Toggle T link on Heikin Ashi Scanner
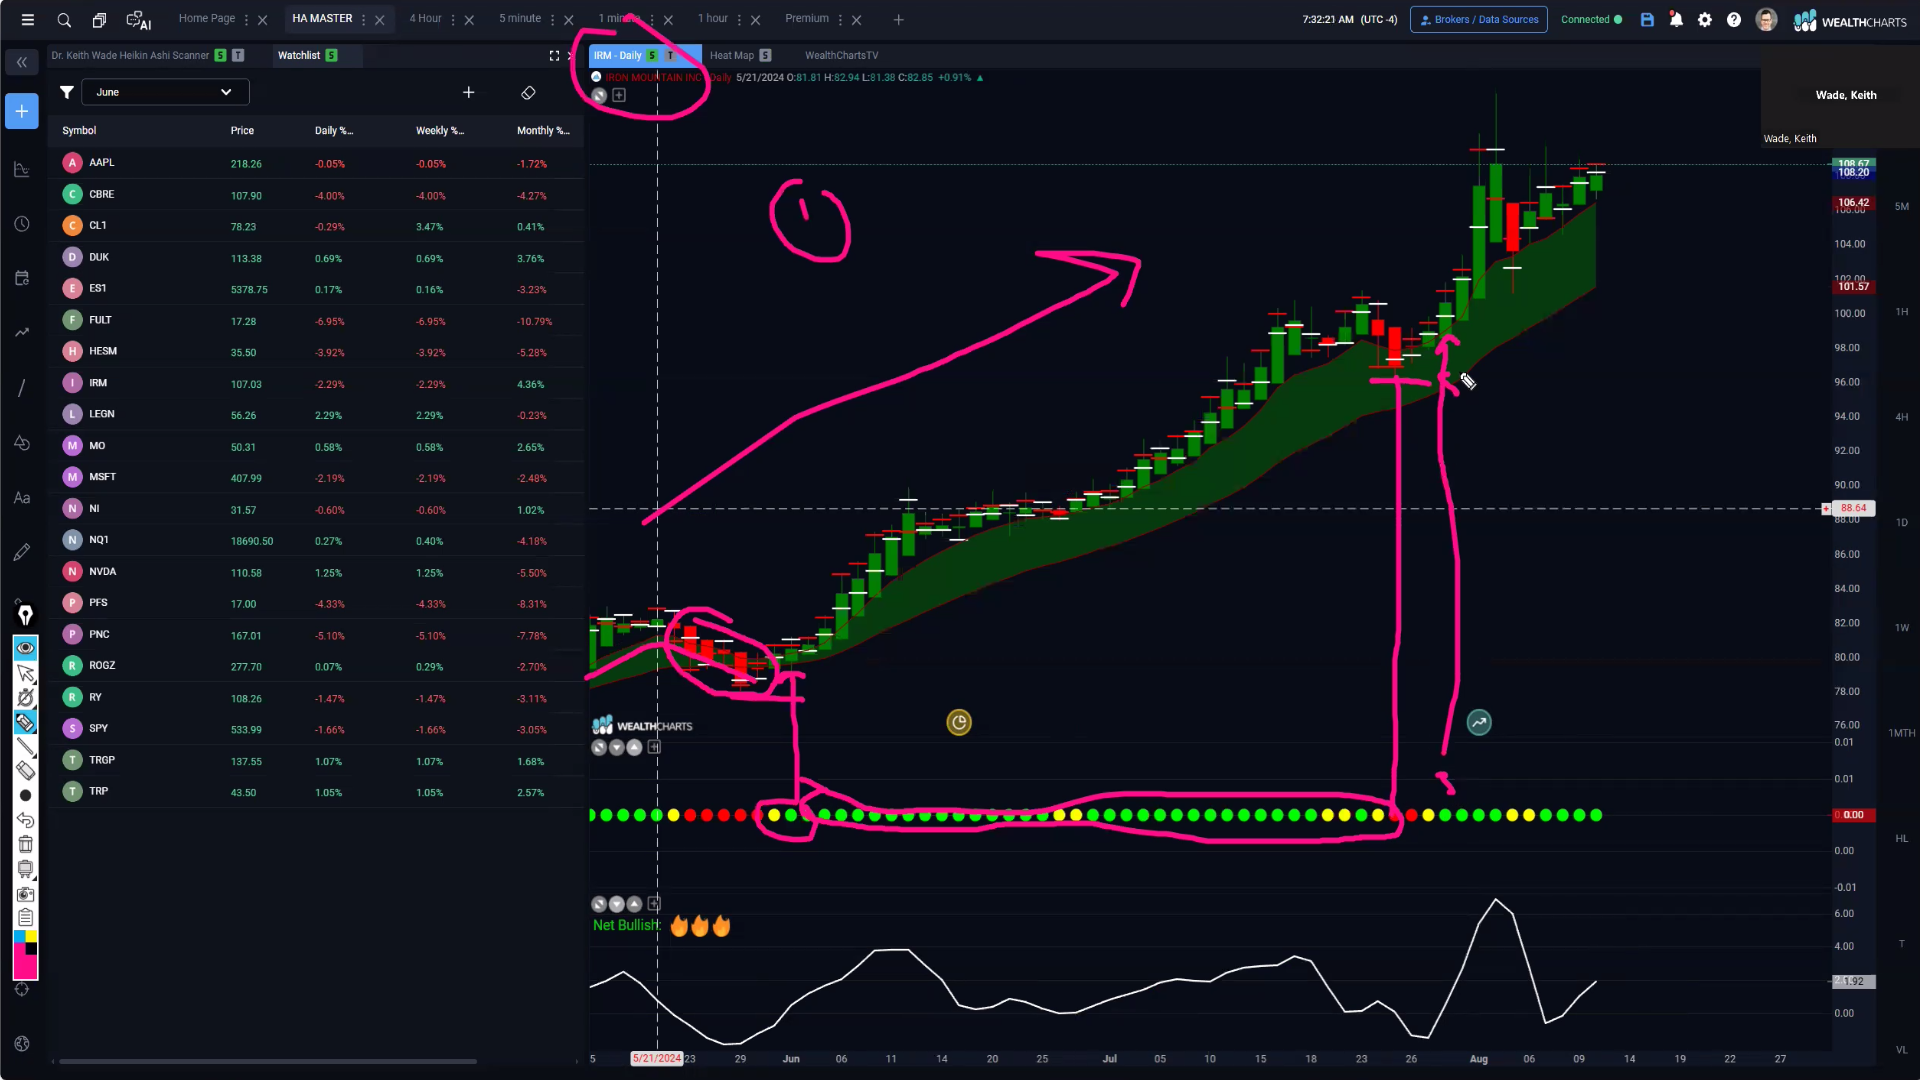The width and height of the screenshot is (1920, 1080). coord(238,55)
